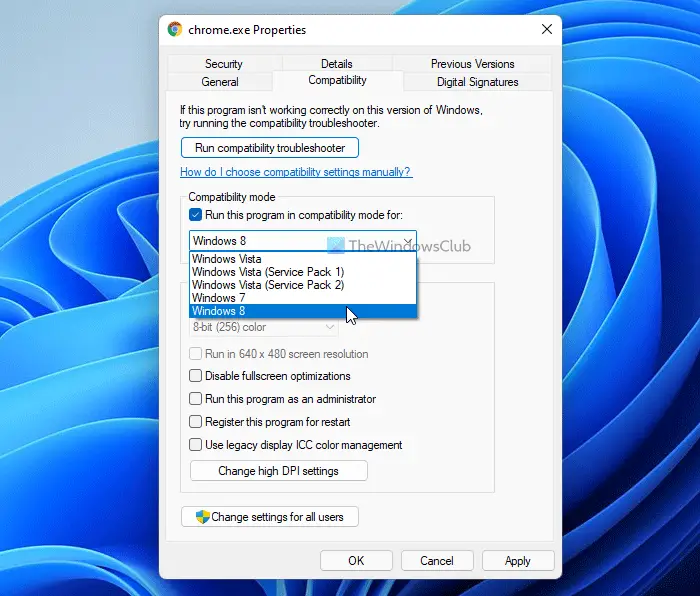Open the Digital Signatures tab
The image size is (700, 596).
coord(477,82)
